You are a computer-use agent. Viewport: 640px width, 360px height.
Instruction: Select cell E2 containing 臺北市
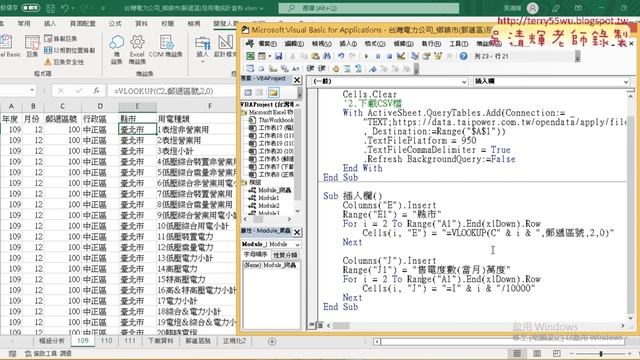(x=138, y=129)
